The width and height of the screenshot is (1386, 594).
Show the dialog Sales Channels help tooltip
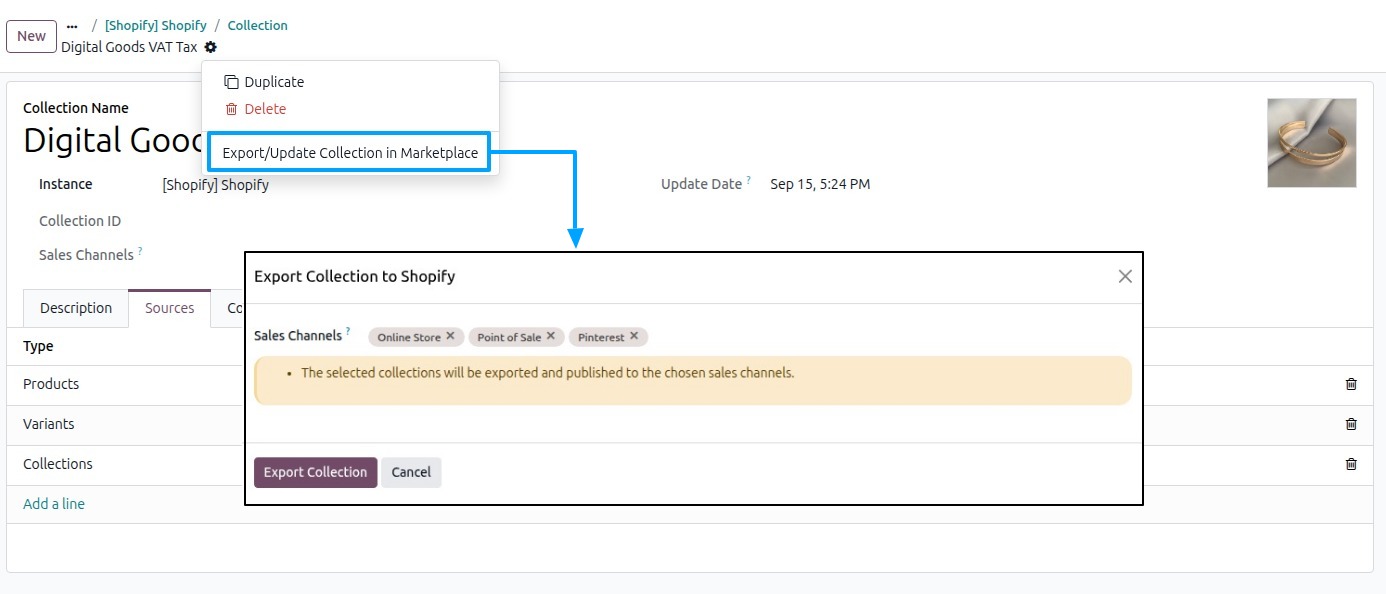tap(348, 331)
